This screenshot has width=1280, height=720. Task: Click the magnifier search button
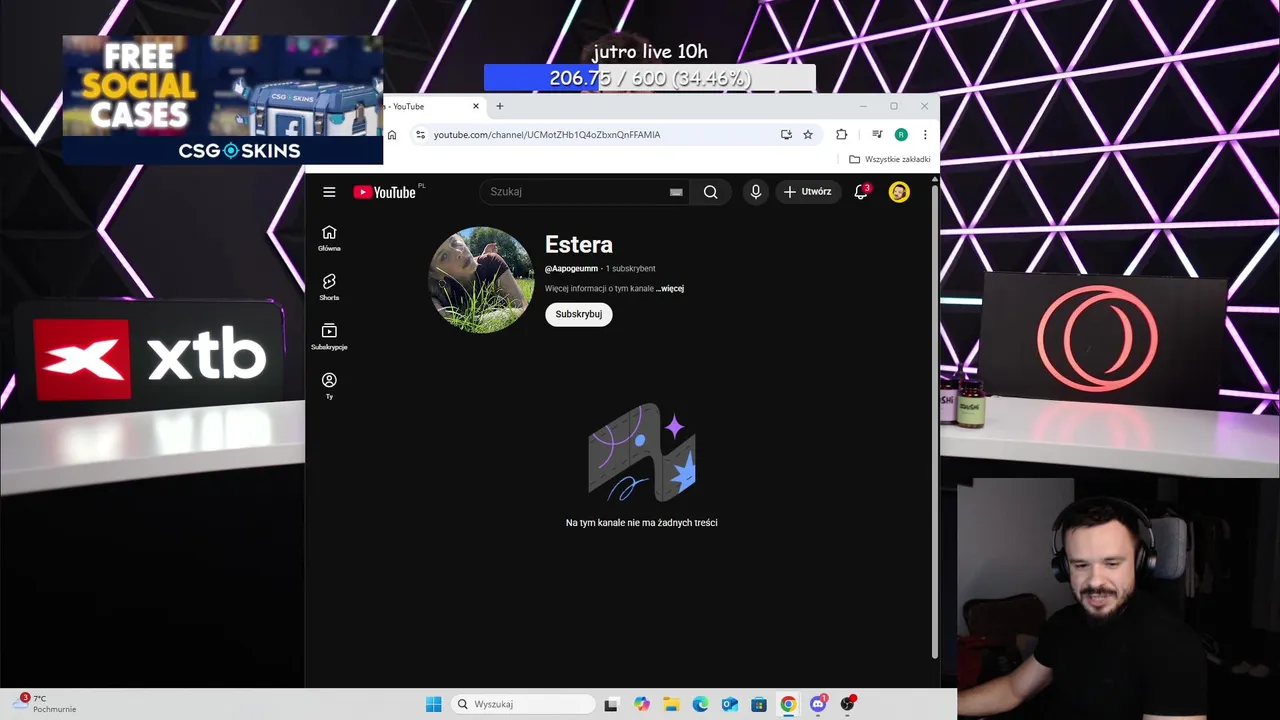tap(710, 192)
